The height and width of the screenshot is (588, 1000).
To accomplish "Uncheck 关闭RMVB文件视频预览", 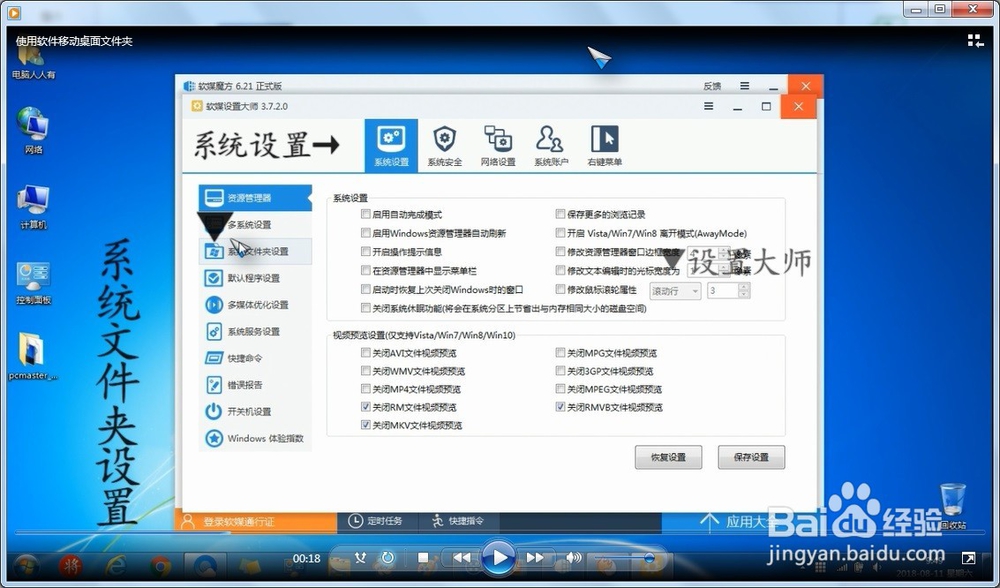I will coord(560,406).
